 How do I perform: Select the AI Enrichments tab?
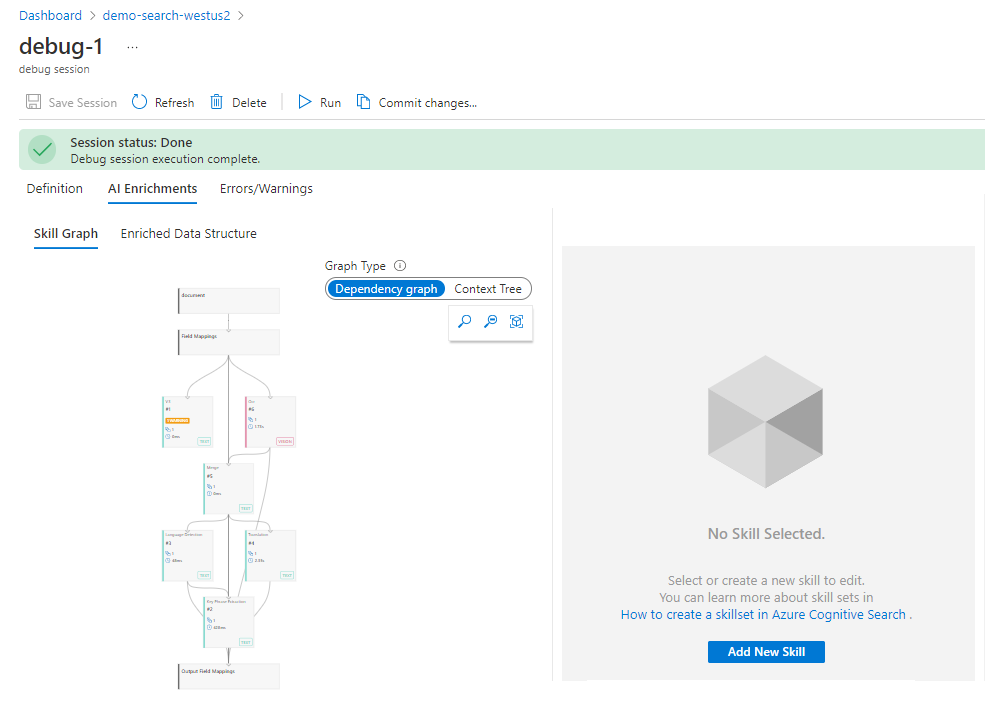(x=153, y=188)
